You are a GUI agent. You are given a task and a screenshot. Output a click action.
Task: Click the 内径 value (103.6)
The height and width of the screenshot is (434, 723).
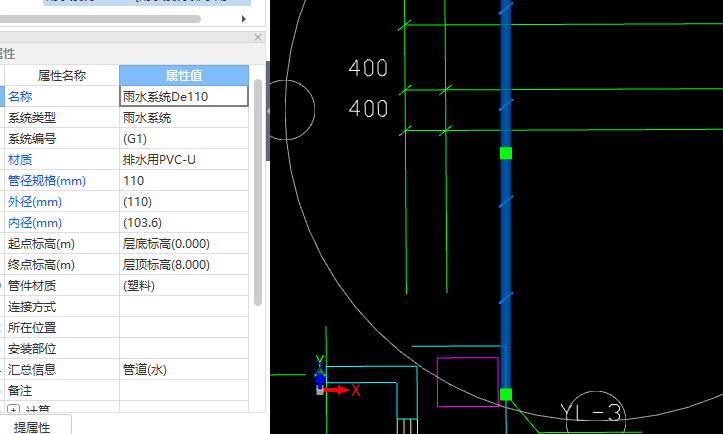[x=184, y=223]
